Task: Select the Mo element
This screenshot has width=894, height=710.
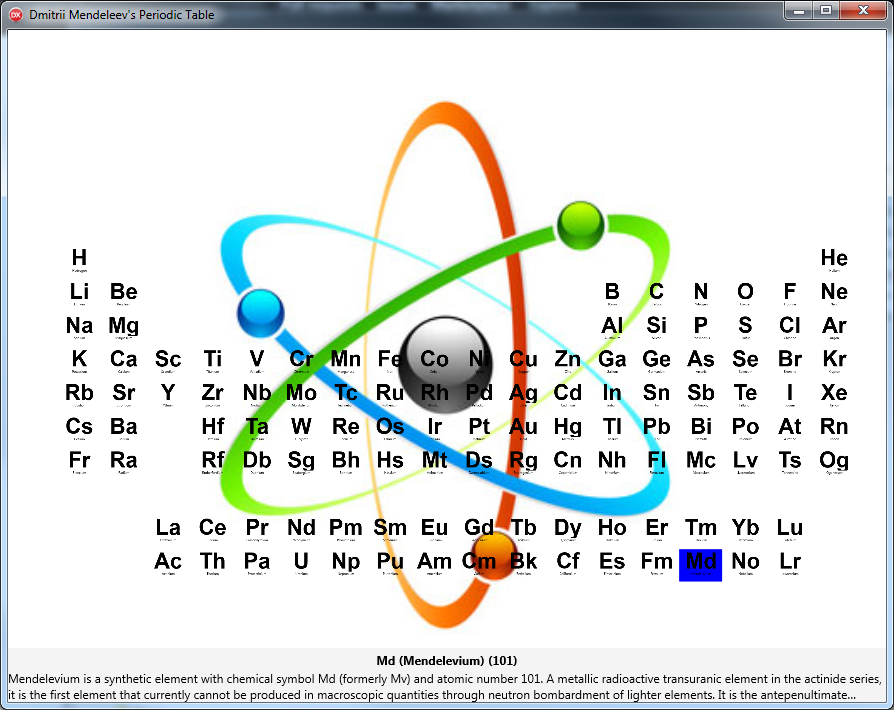Action: pos(301,394)
